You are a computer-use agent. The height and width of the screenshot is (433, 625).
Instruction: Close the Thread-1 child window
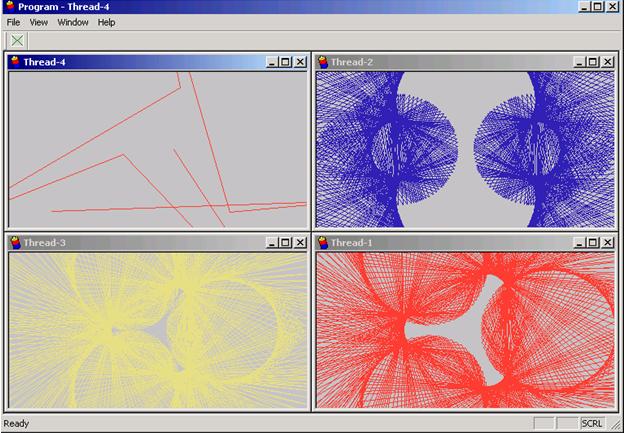tap(607, 242)
